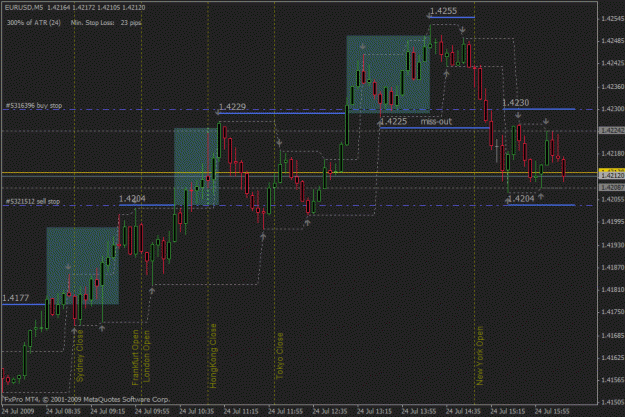Select the 'miss-out' annotation text
The image size is (625, 417).
point(436,121)
